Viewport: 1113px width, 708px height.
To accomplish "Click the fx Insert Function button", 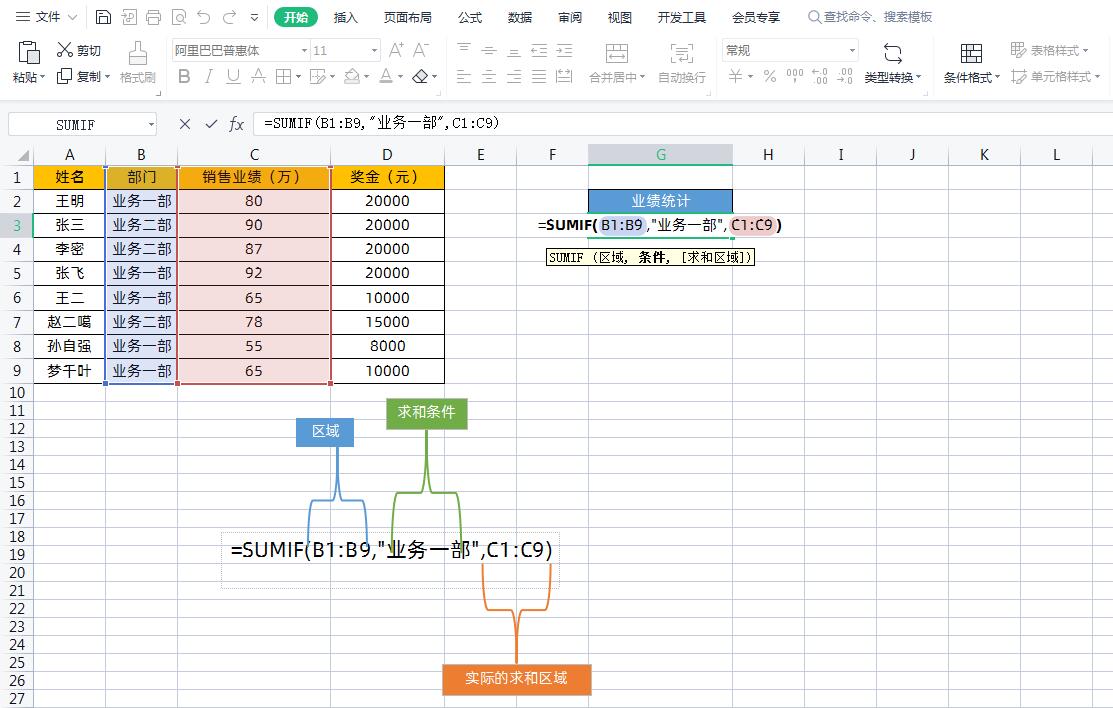I will [236, 124].
